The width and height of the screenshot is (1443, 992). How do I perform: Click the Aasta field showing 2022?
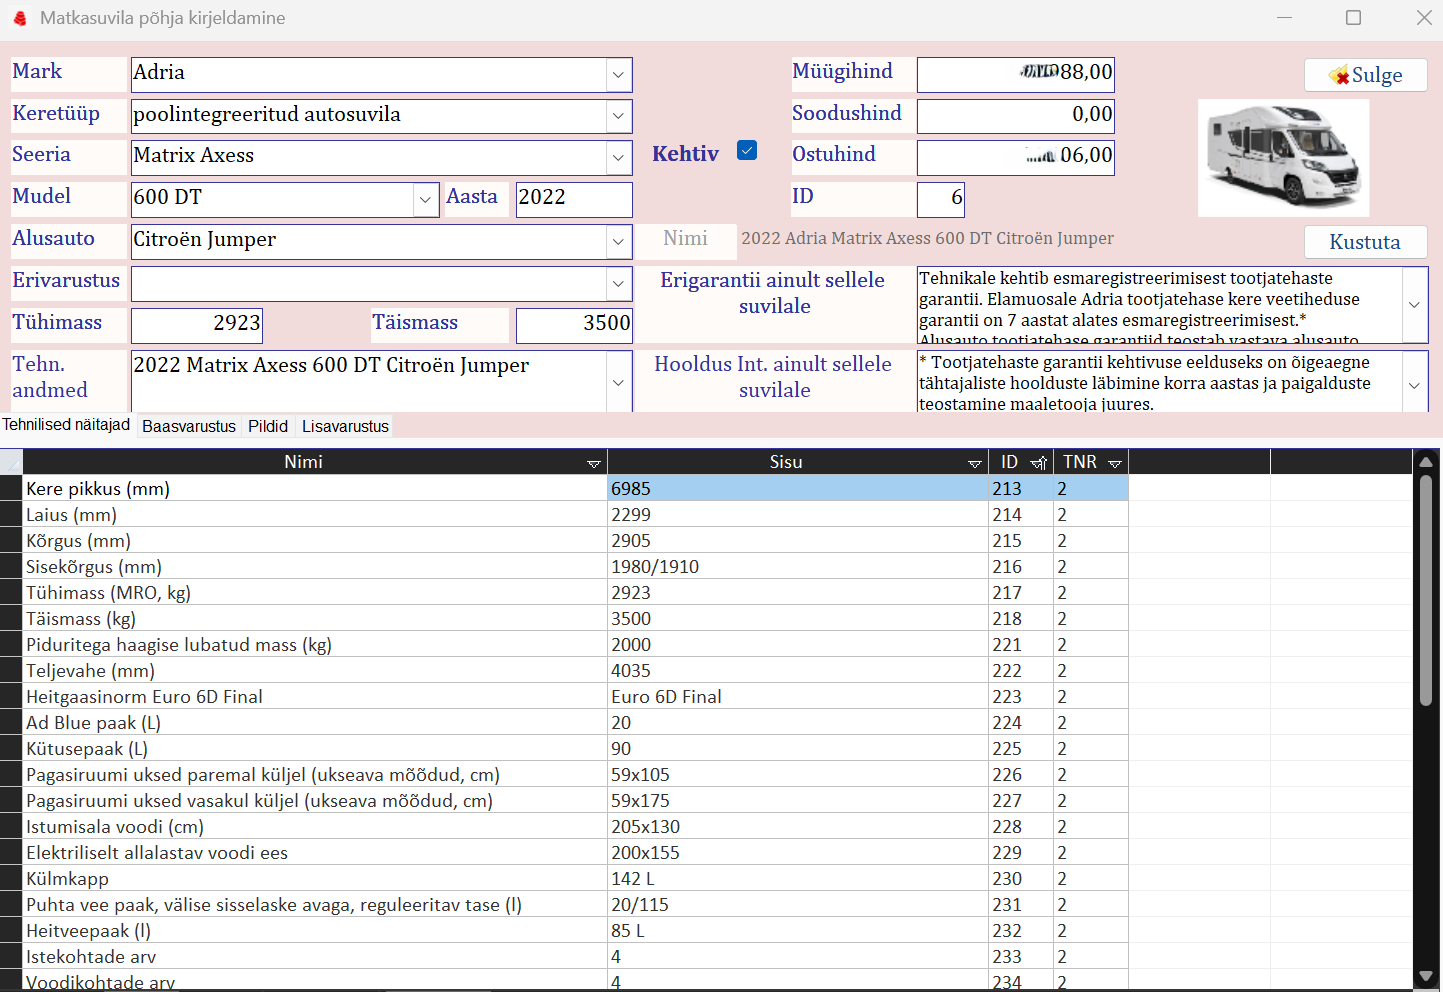[574, 199]
